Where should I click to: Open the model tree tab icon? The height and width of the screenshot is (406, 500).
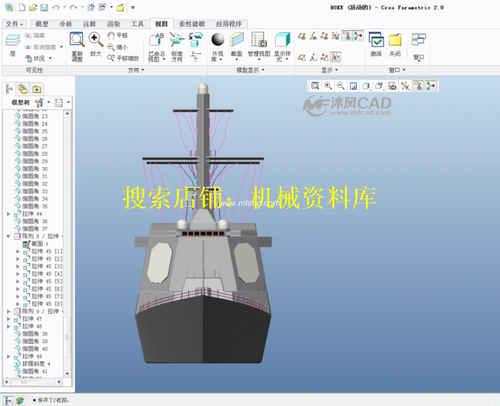click(9, 89)
